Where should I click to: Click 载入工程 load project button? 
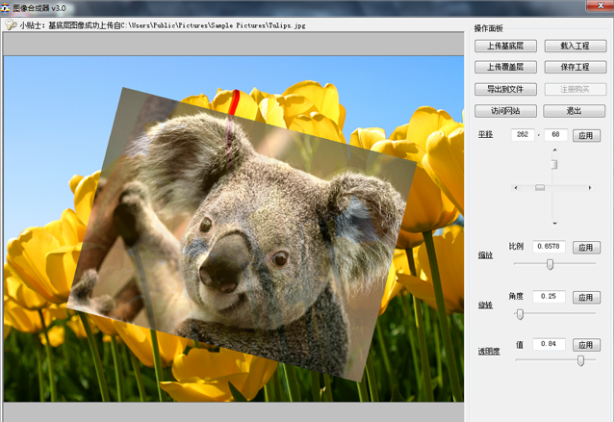[575, 46]
